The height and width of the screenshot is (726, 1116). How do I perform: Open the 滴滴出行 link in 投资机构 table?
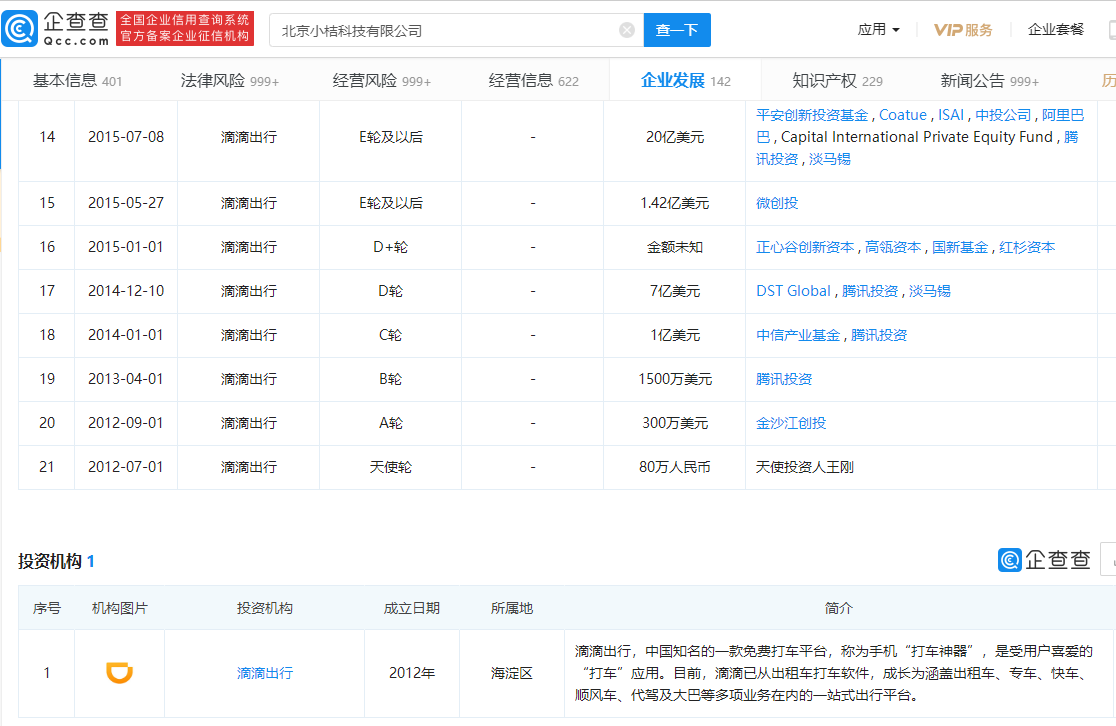point(263,672)
